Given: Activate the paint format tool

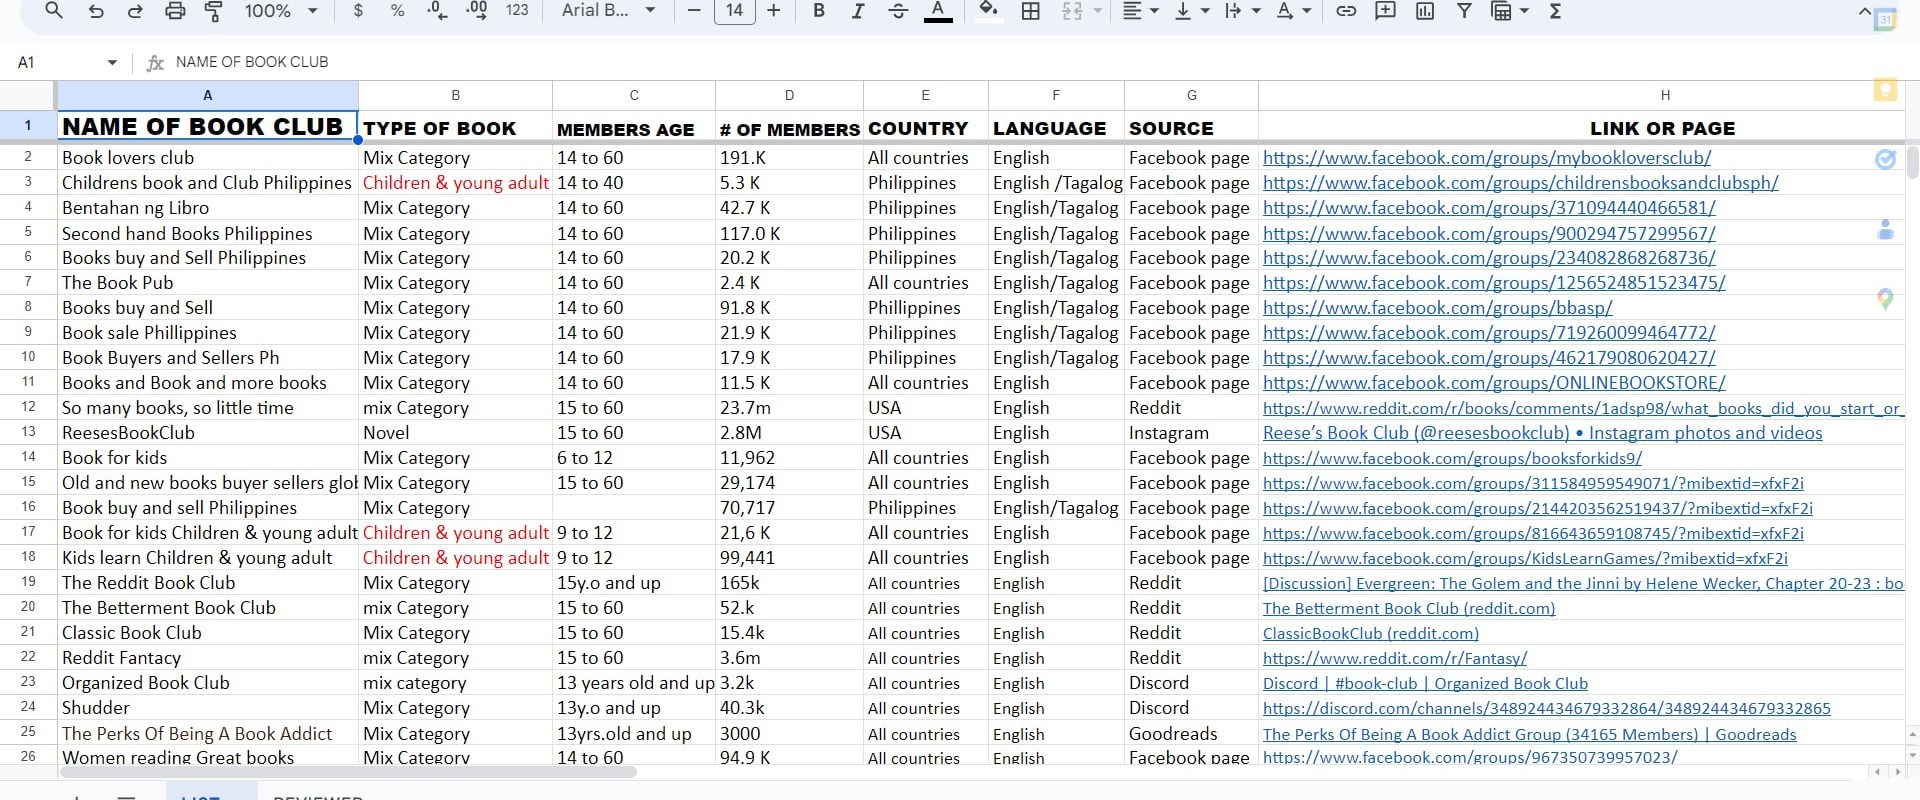Looking at the screenshot, I should pos(214,11).
